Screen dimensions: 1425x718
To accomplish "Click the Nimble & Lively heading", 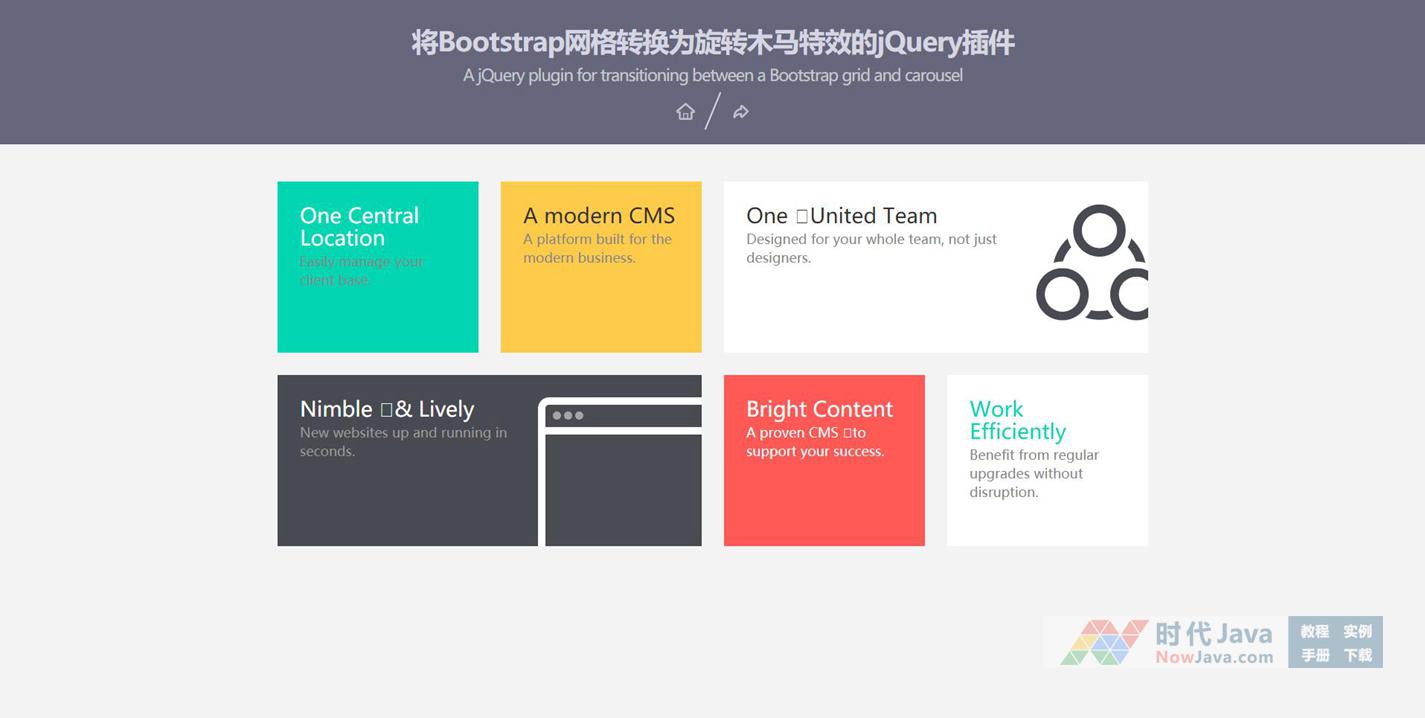I will (387, 409).
